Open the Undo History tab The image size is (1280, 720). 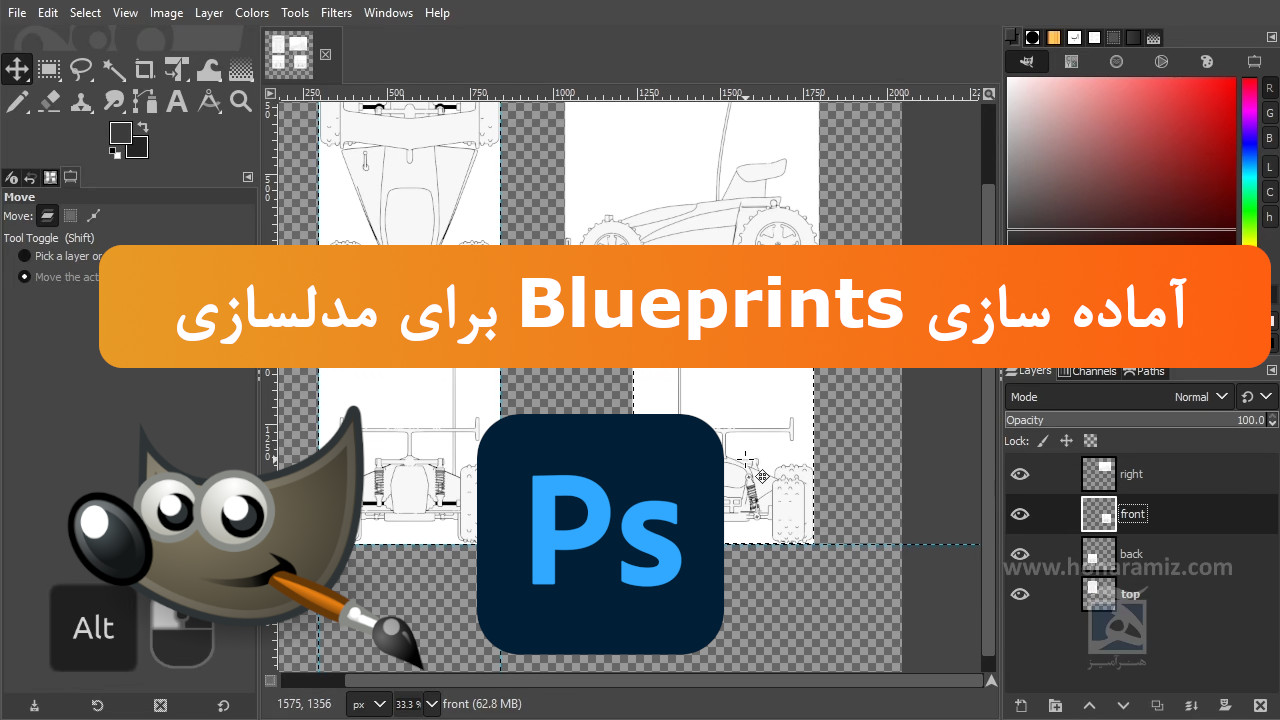point(31,177)
